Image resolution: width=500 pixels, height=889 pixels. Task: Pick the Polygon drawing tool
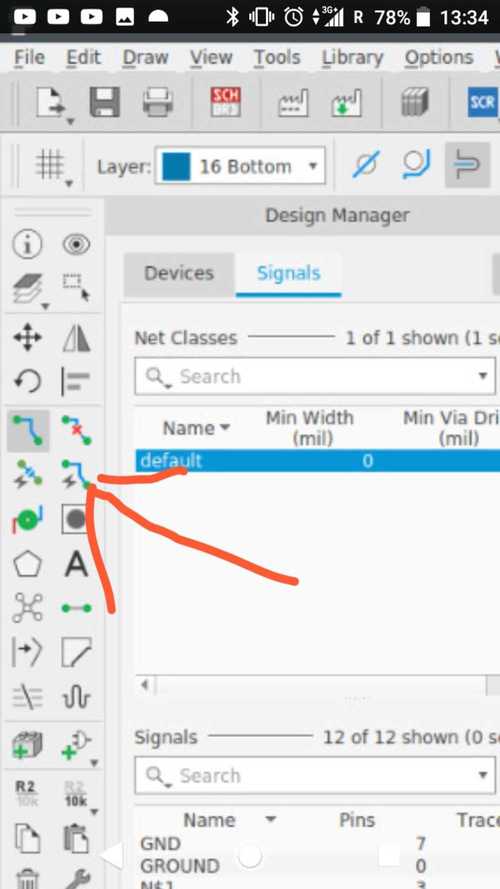coord(28,564)
